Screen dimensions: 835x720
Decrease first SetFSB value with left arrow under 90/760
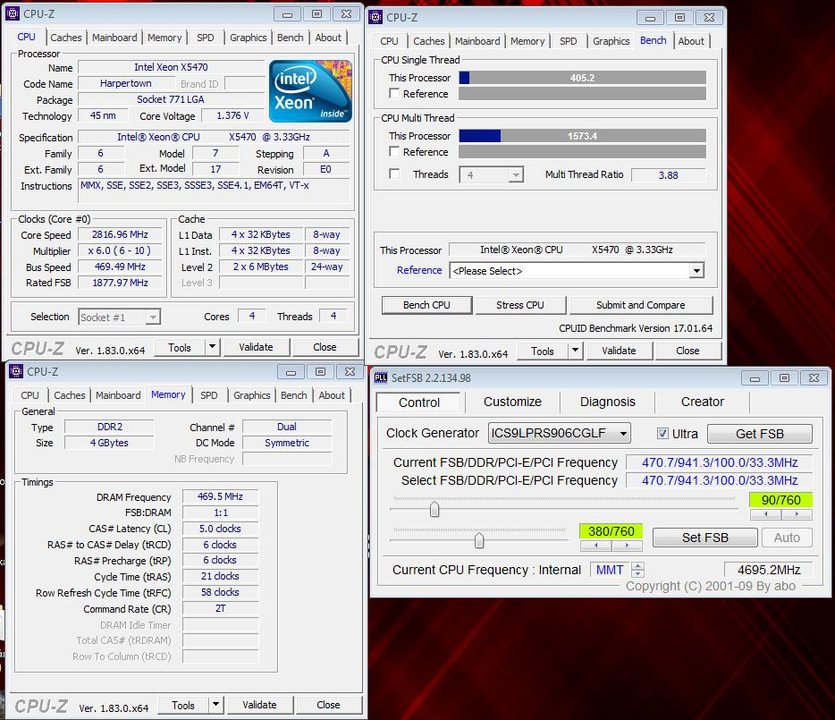(x=766, y=514)
